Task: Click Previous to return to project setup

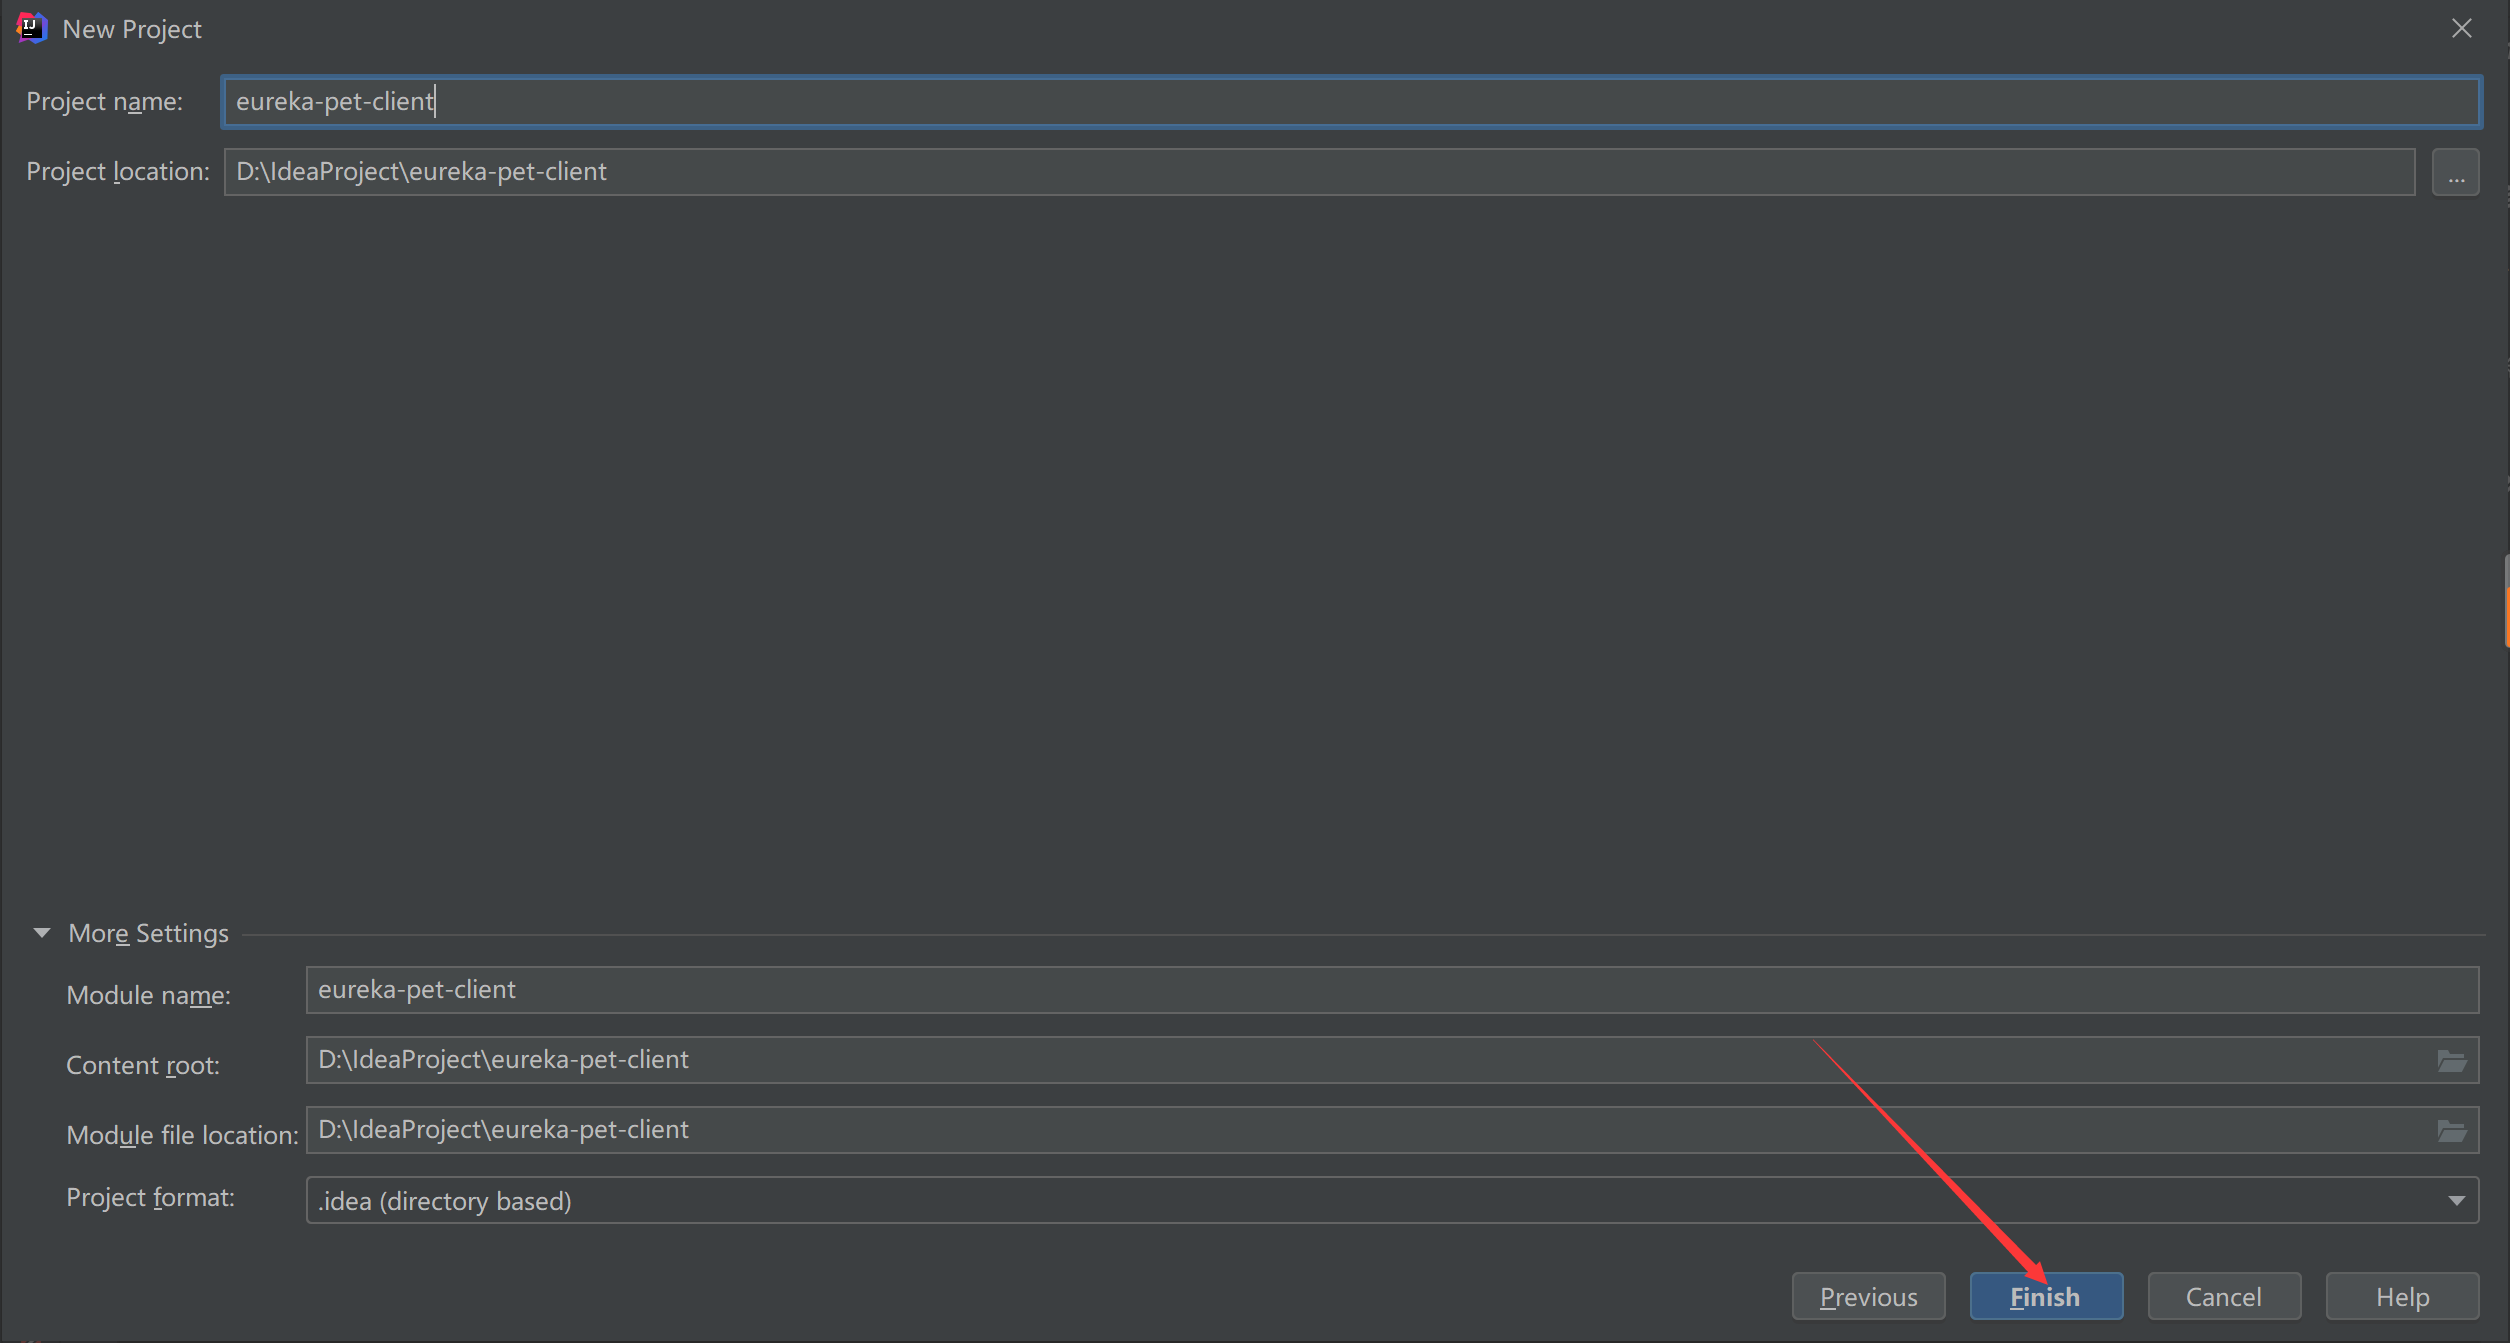Action: (1868, 1295)
